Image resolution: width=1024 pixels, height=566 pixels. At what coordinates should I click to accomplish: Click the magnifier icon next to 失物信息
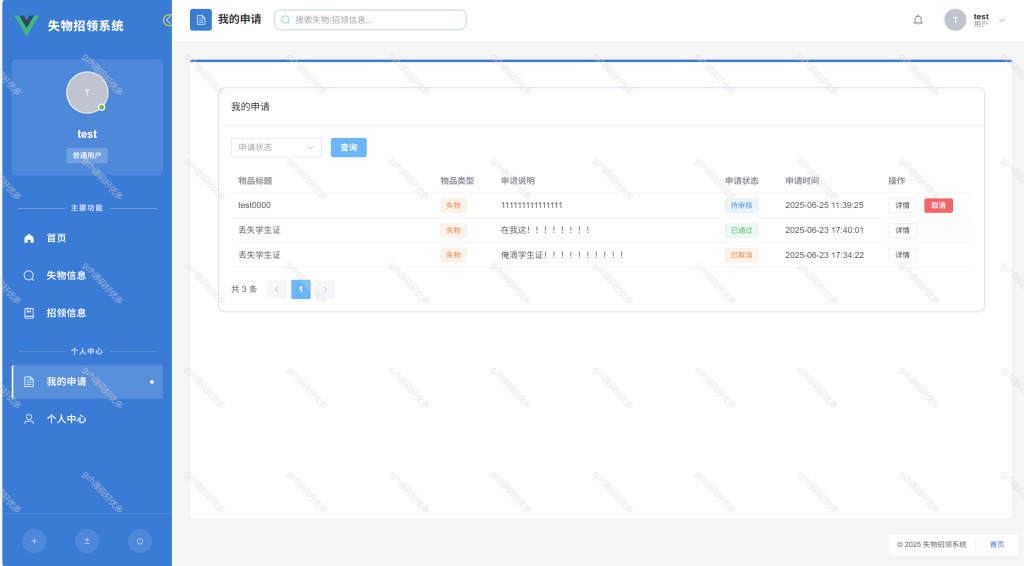29,275
